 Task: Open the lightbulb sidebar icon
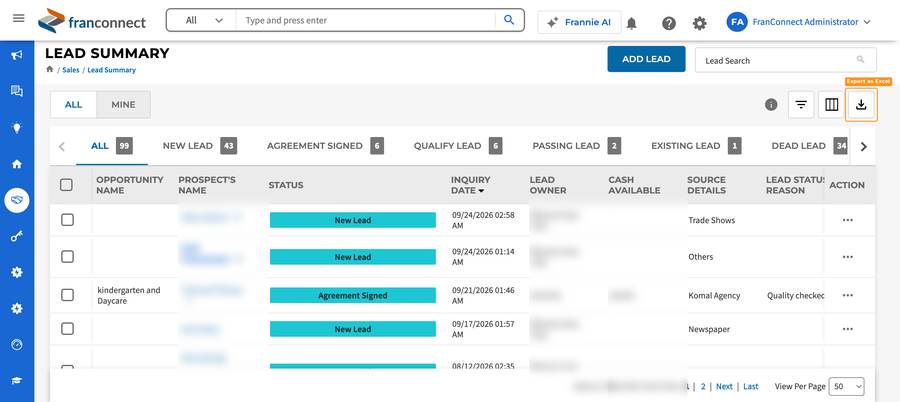pyautogui.click(x=17, y=127)
